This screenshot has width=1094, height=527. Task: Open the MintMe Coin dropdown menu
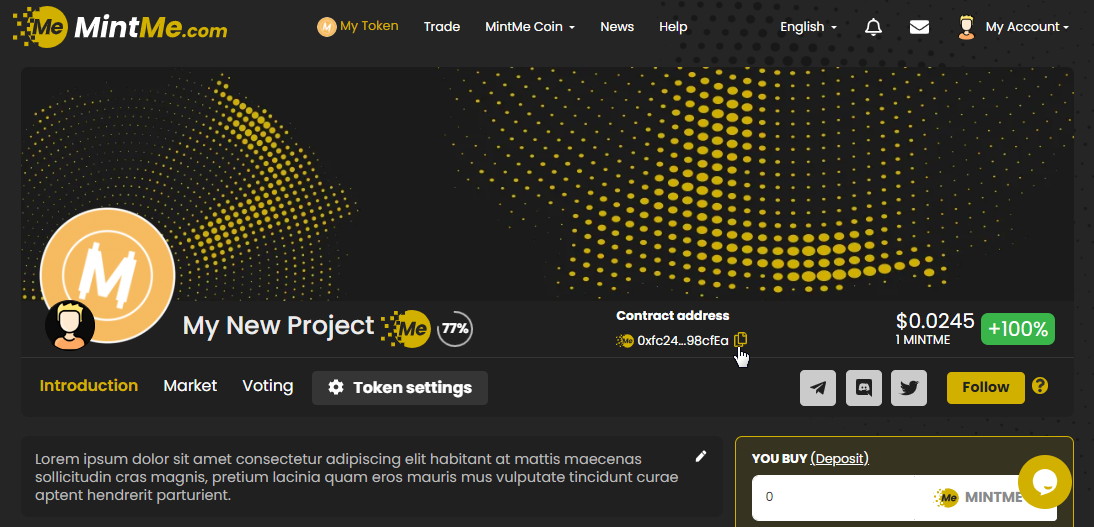[x=529, y=27]
